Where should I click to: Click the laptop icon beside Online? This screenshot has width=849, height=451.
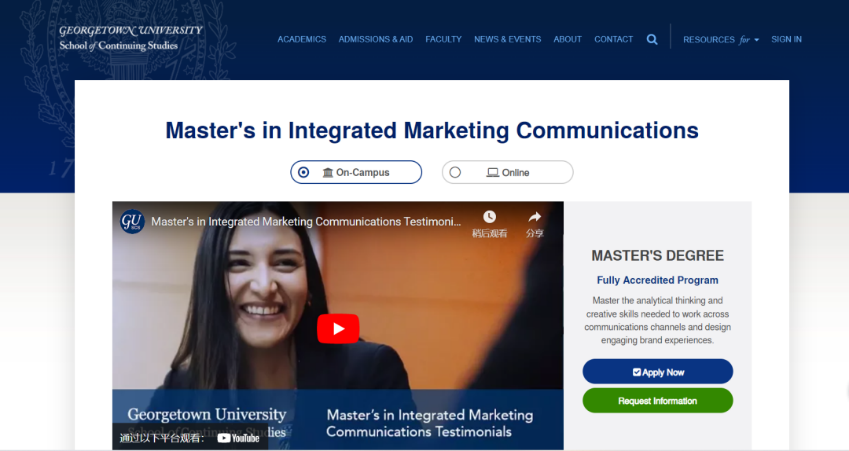coord(492,173)
